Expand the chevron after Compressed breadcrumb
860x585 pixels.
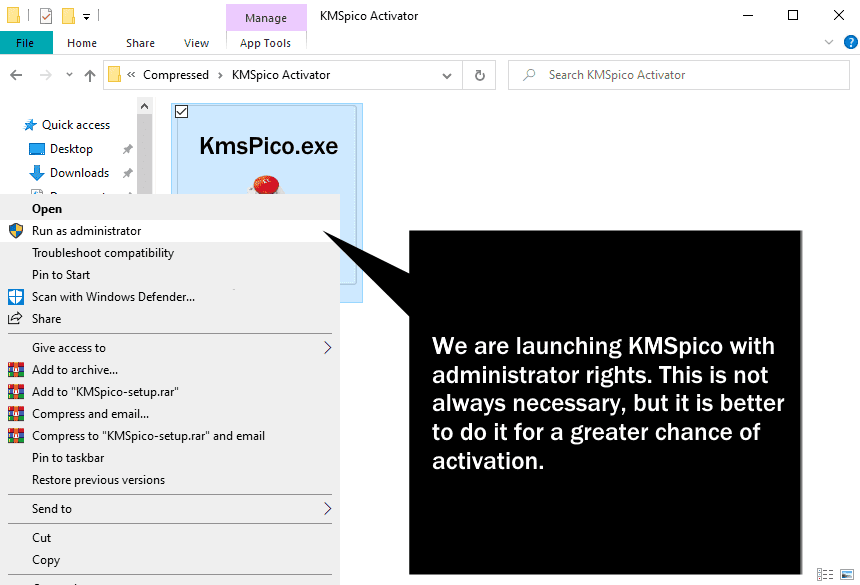(x=220, y=75)
